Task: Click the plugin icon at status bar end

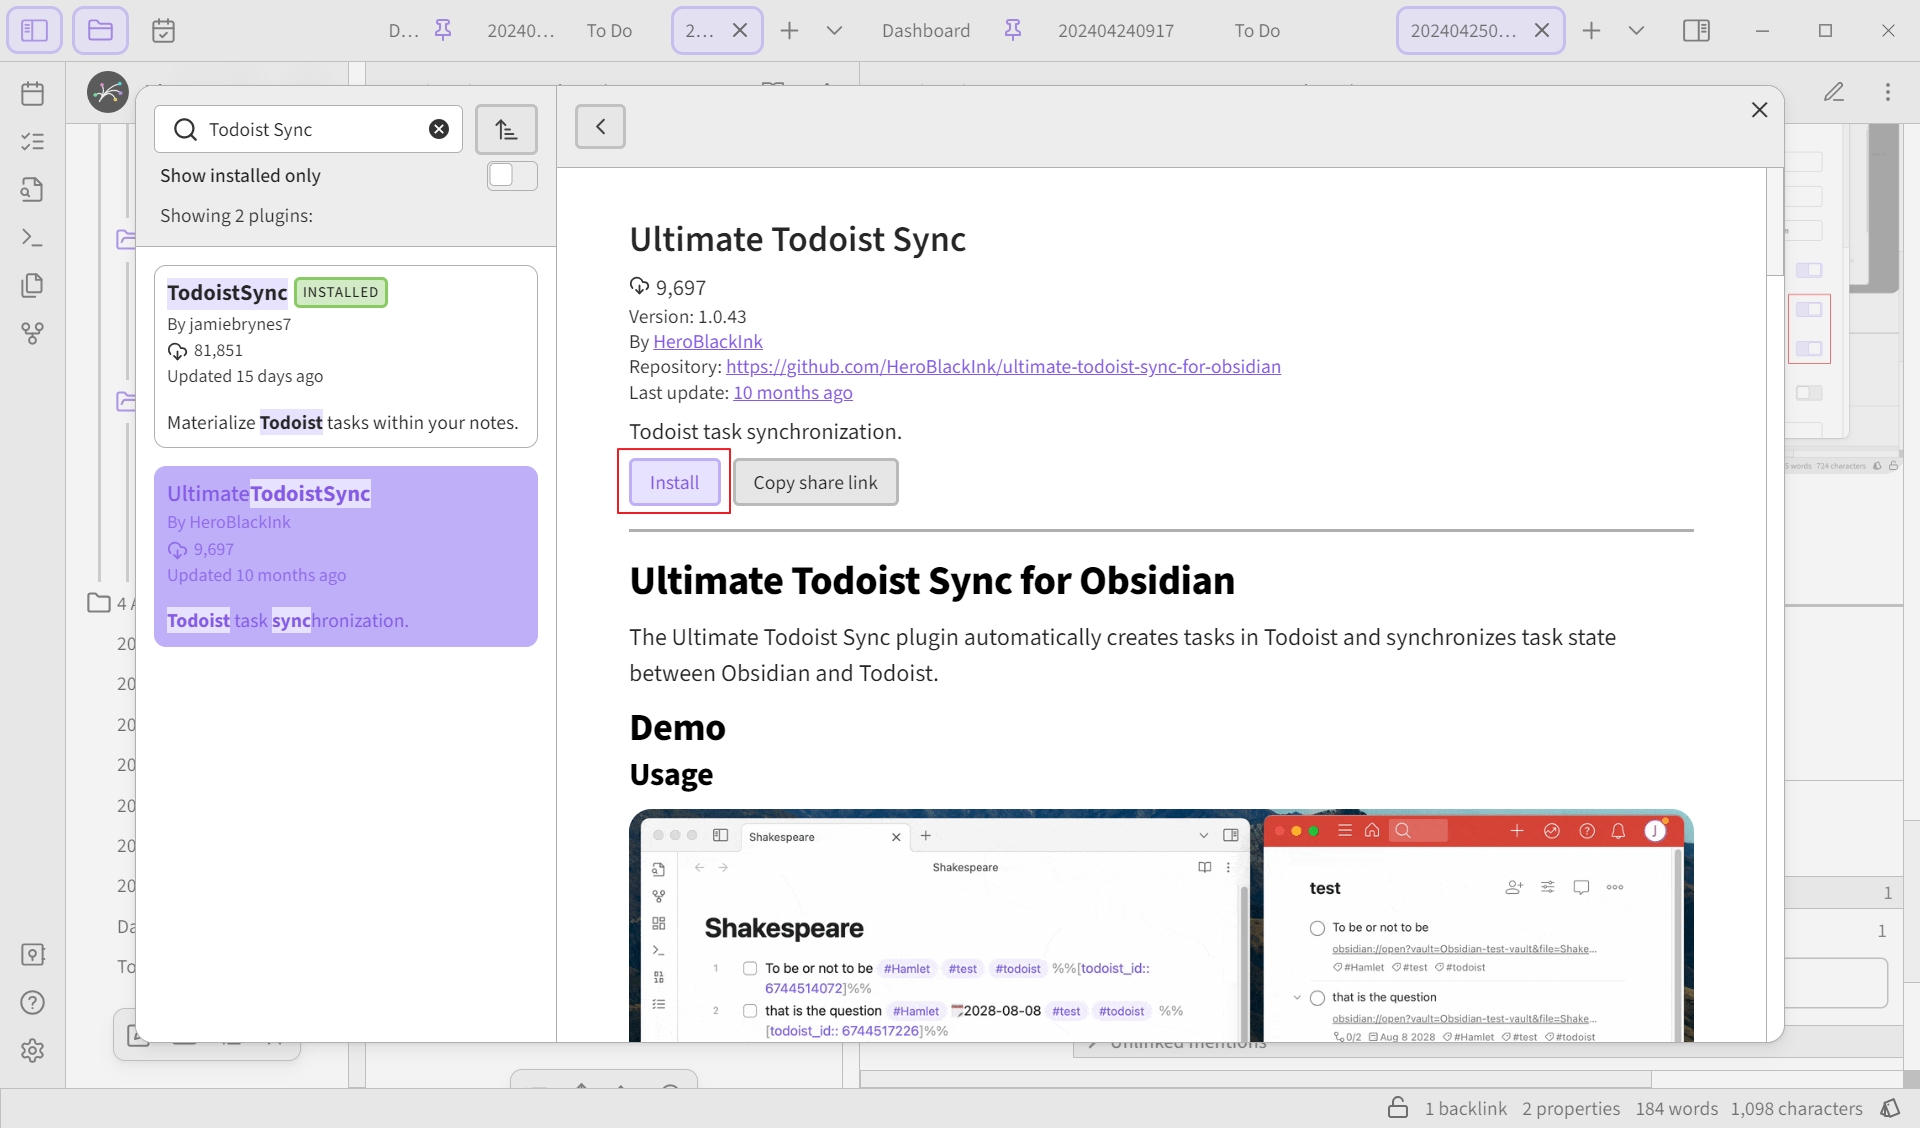Action: (x=1890, y=1107)
